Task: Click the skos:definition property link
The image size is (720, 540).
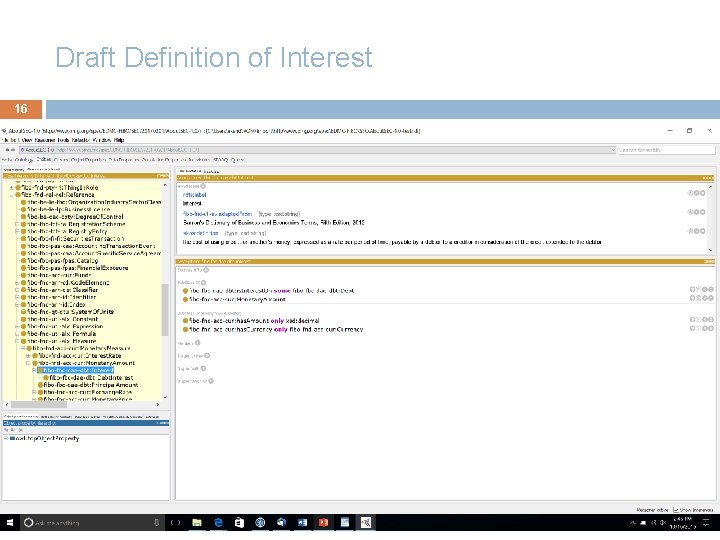Action: pyautogui.click(x=201, y=233)
